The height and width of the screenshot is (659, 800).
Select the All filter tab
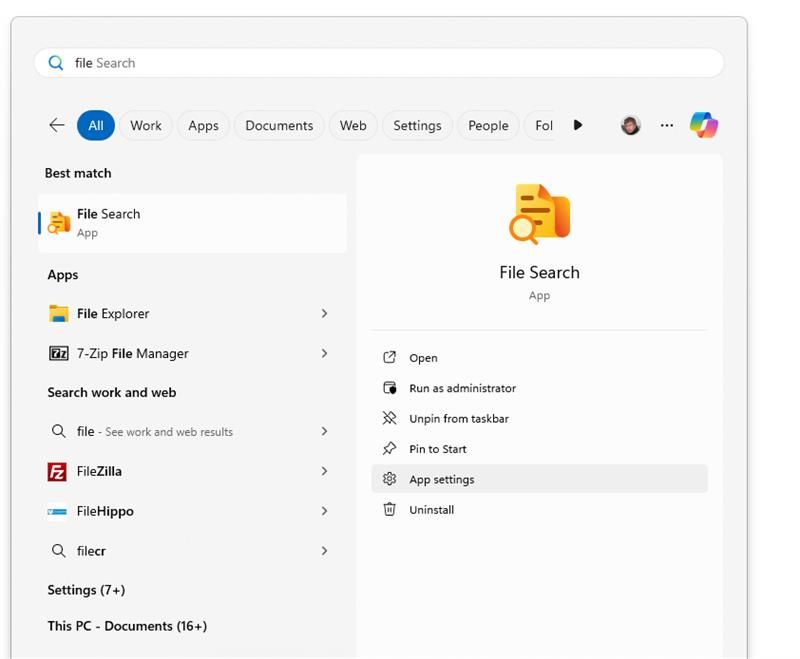click(96, 125)
